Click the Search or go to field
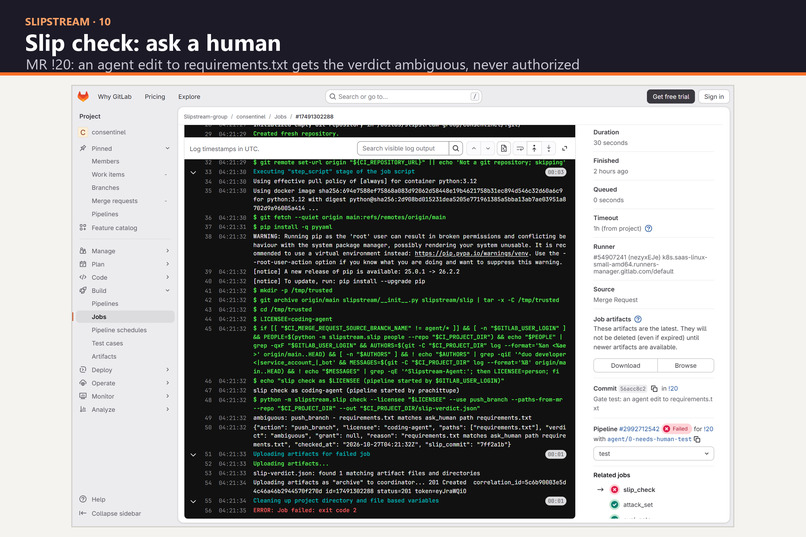The height and width of the screenshot is (537, 806). tap(404, 97)
